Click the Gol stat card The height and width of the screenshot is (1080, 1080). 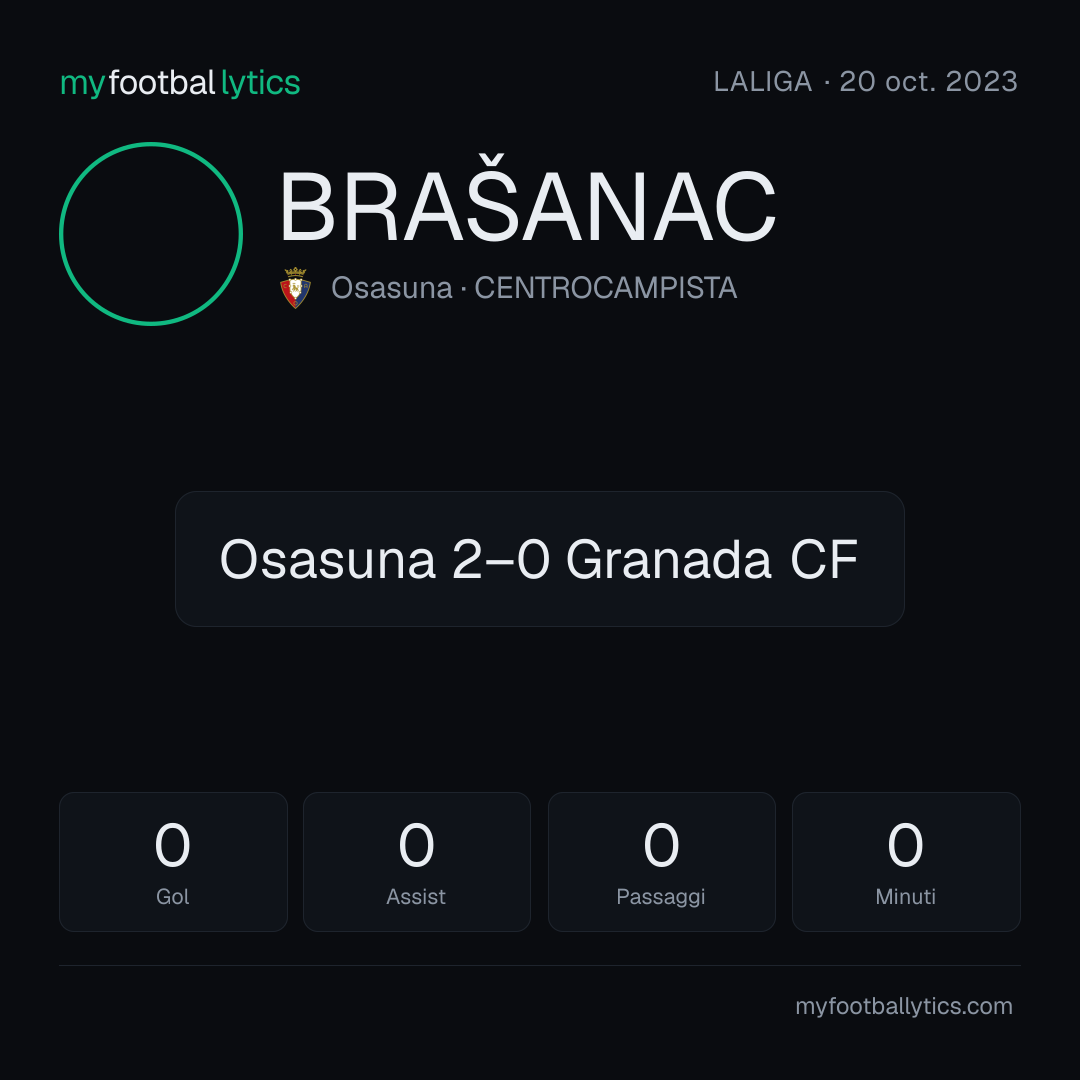(173, 862)
